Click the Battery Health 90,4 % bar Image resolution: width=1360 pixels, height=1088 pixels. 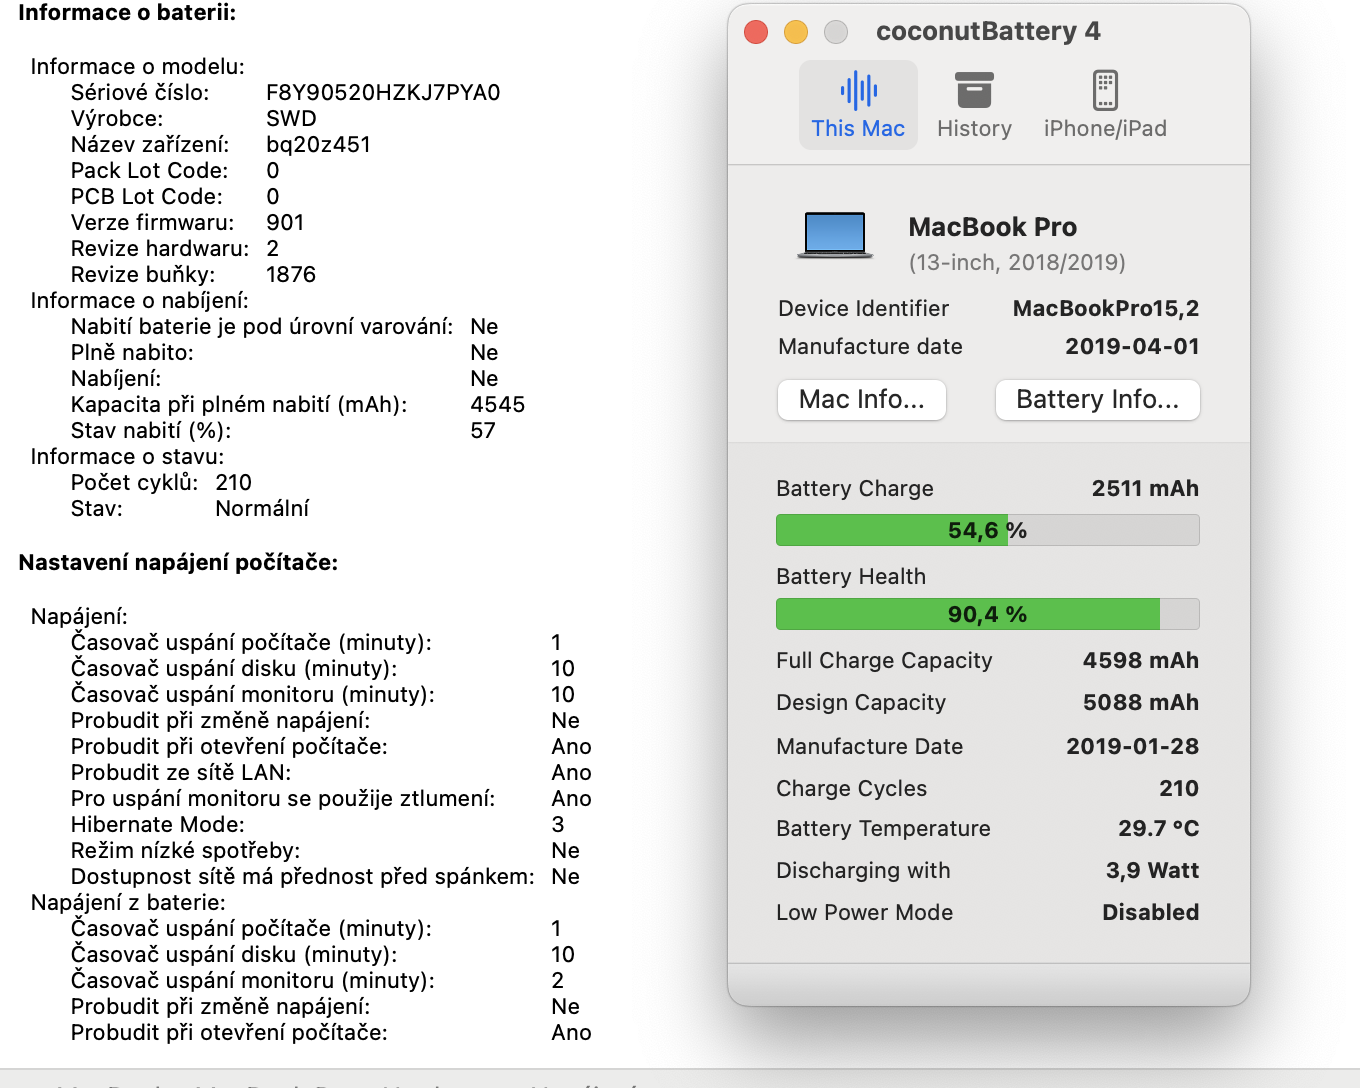pos(988,614)
